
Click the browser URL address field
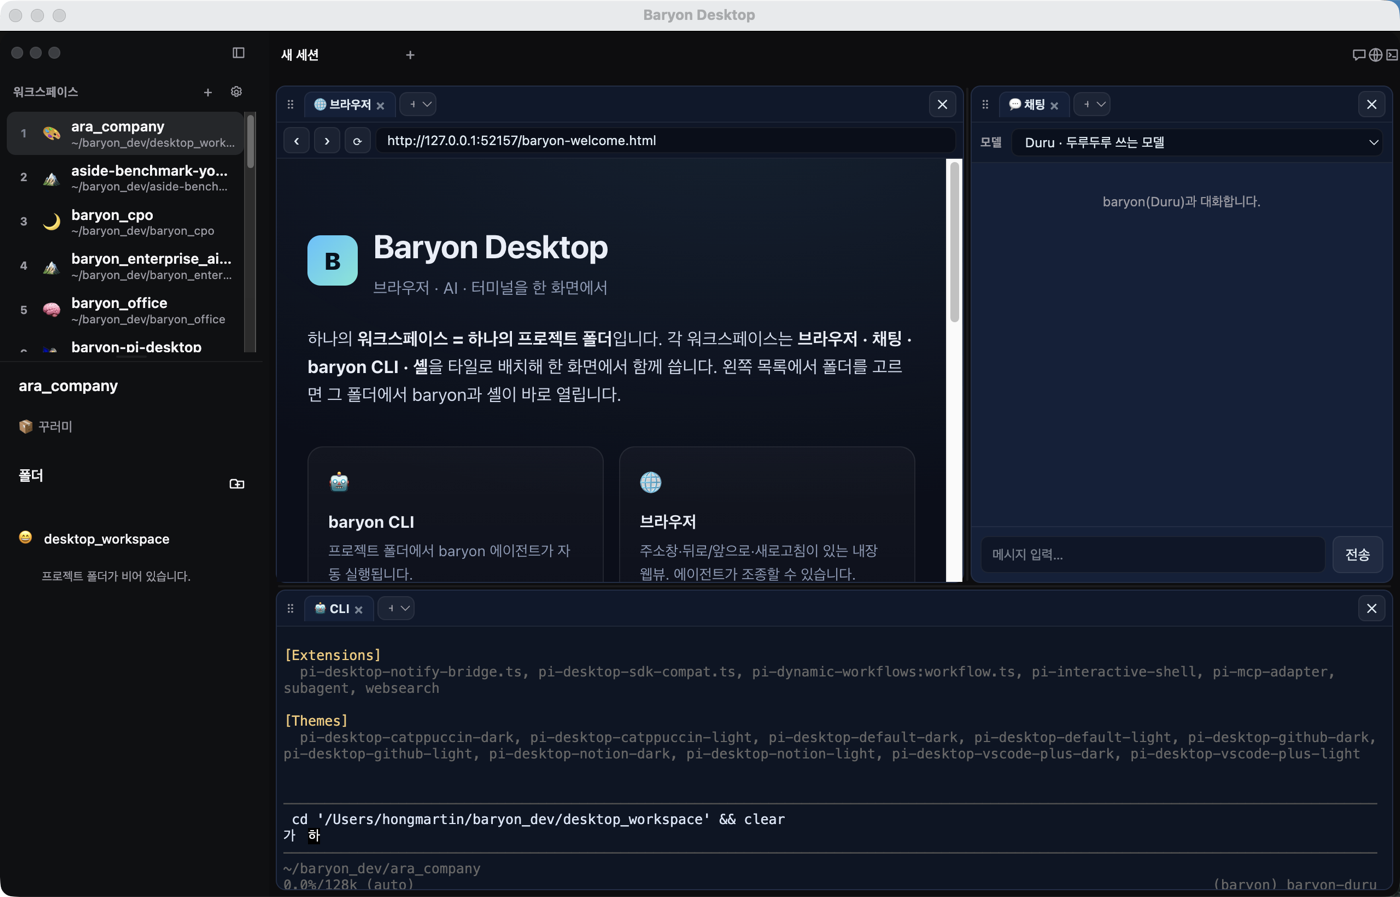click(664, 141)
